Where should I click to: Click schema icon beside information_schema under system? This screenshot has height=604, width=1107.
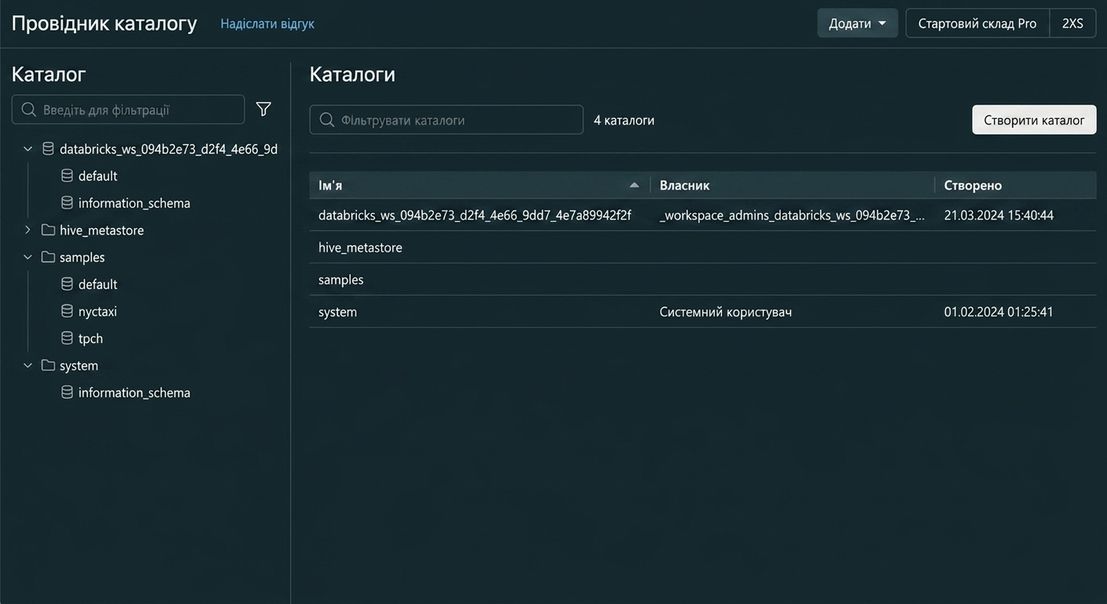pyautogui.click(x=67, y=392)
